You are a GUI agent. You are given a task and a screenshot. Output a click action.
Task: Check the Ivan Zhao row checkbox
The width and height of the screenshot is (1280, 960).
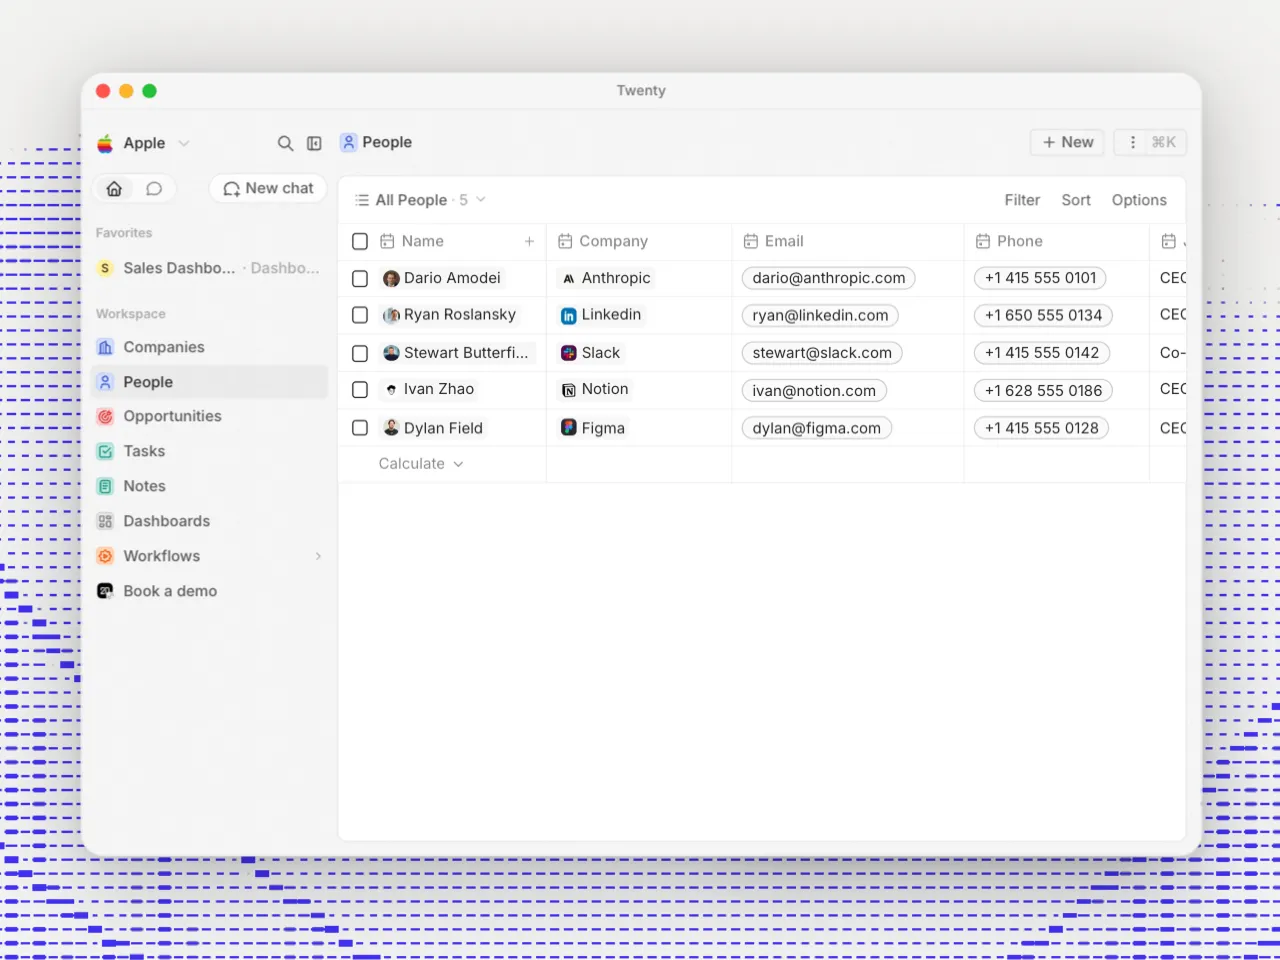pyautogui.click(x=360, y=390)
